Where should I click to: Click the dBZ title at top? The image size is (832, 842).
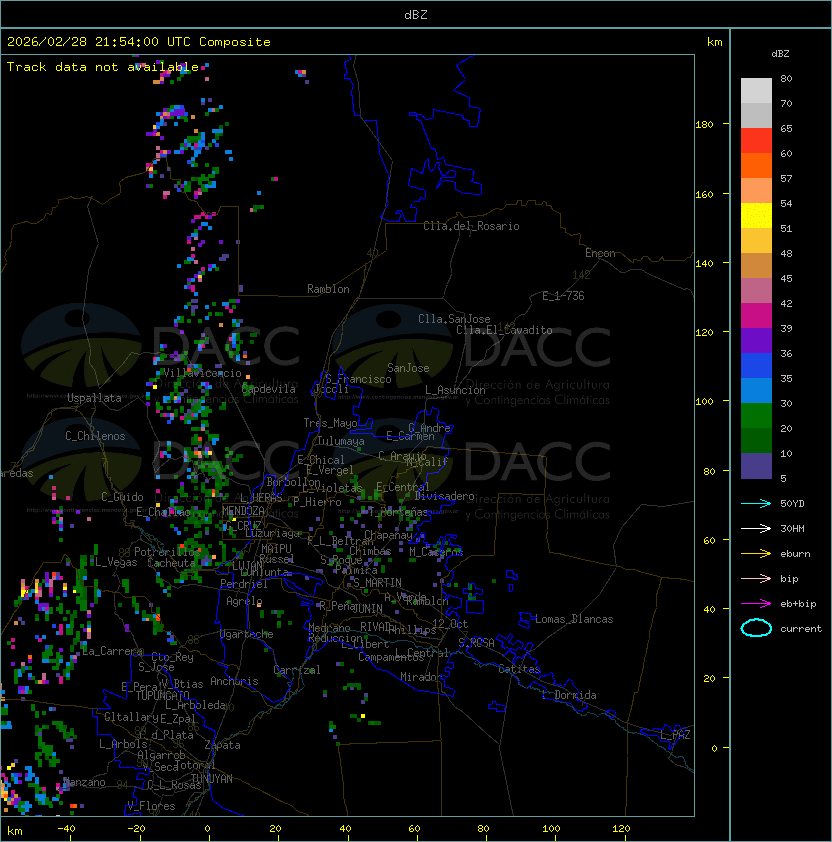pos(415,15)
